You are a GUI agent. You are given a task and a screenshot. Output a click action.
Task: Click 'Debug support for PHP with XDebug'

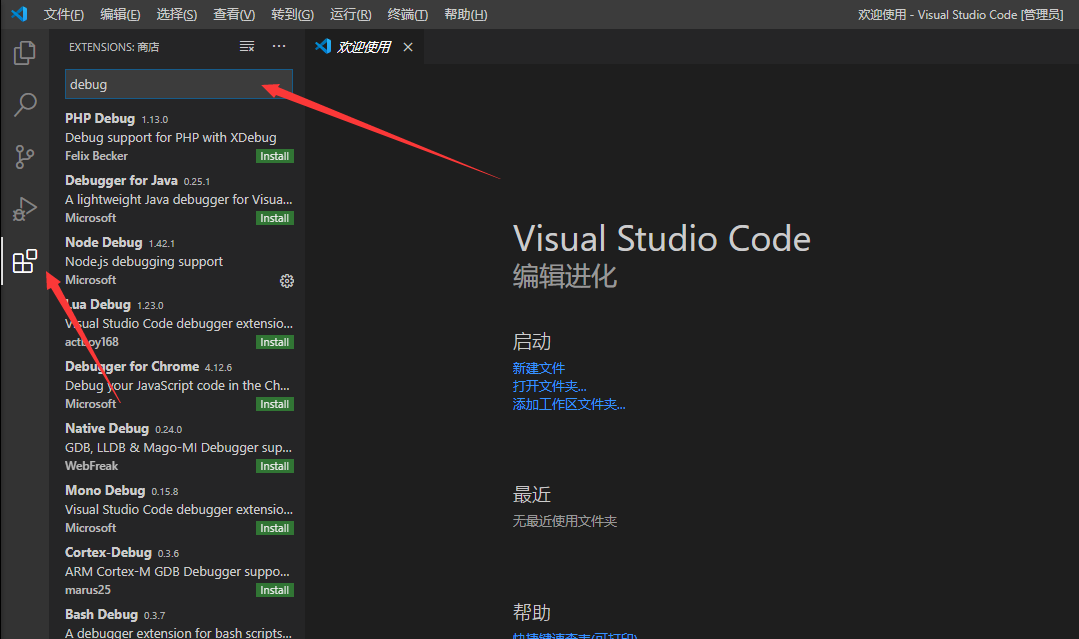tap(171, 138)
